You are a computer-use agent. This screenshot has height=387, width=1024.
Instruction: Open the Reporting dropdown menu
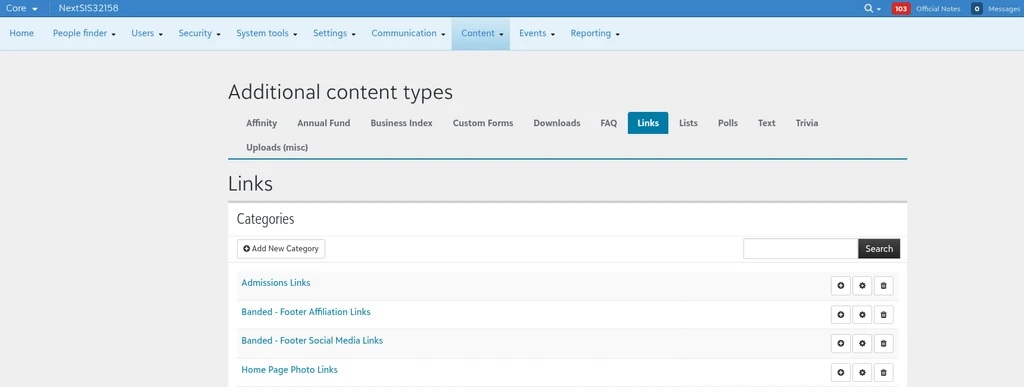click(595, 33)
